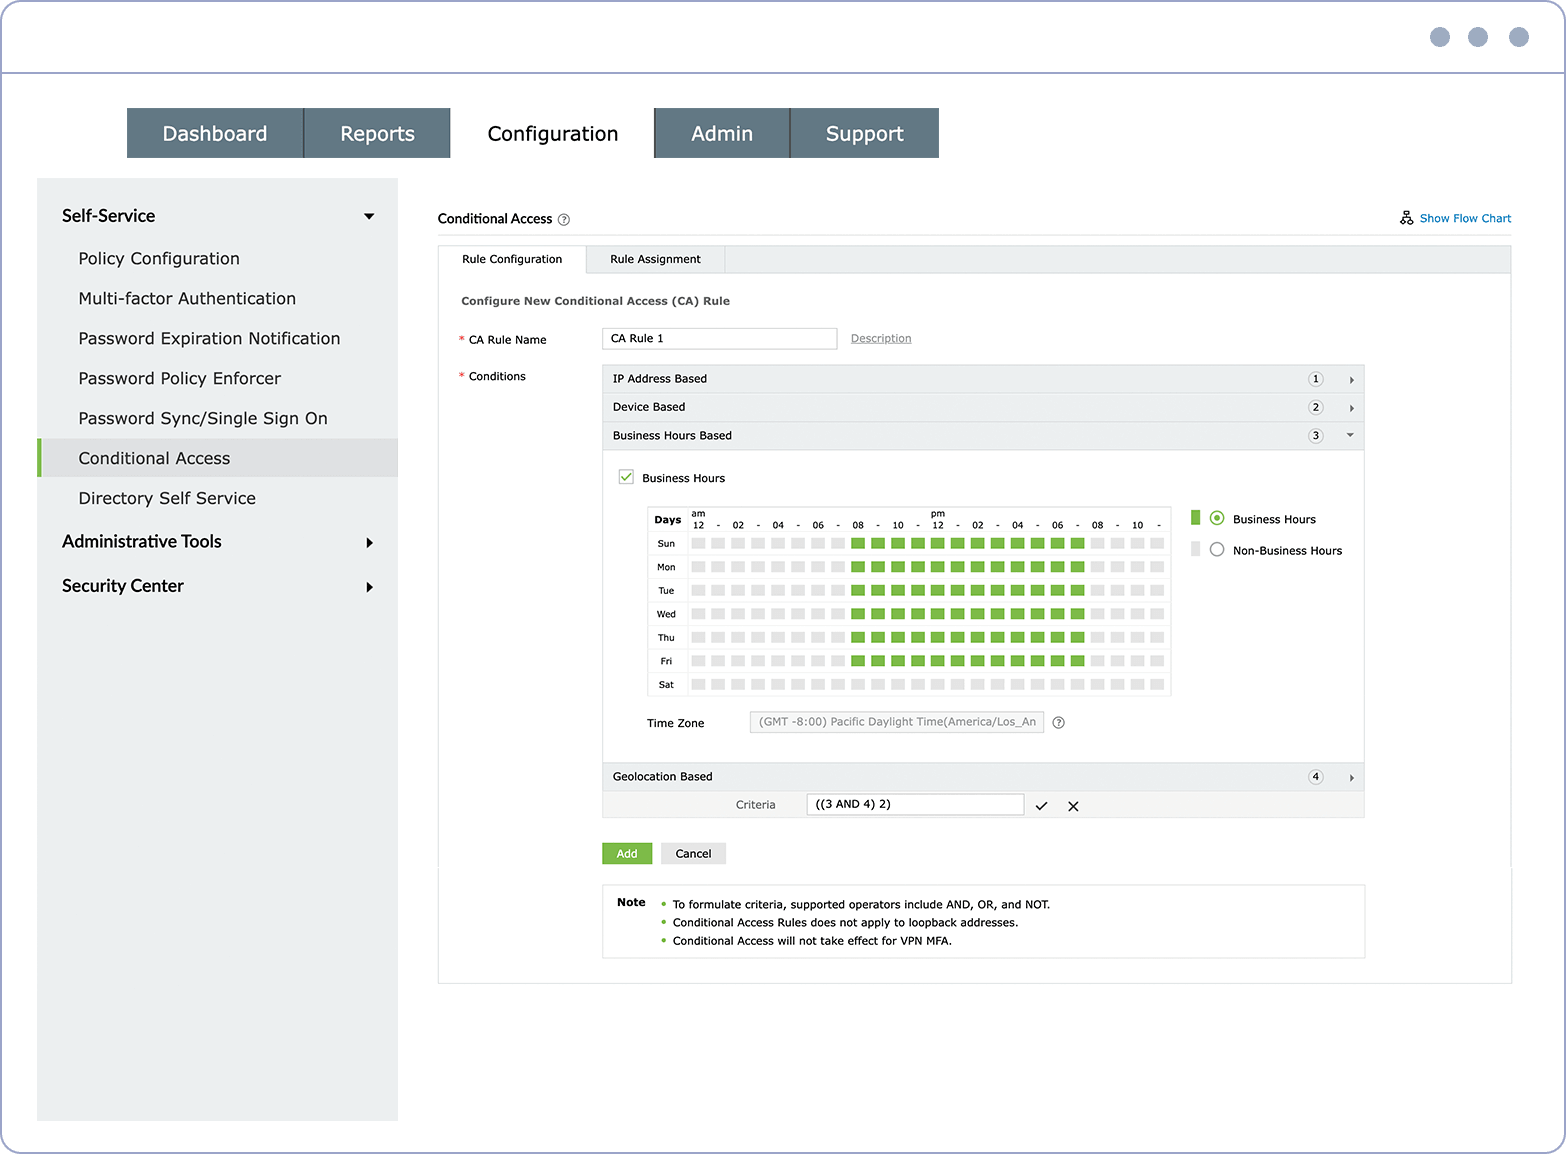Select the Non-Business Hours radio button
The image size is (1566, 1154).
tap(1217, 549)
